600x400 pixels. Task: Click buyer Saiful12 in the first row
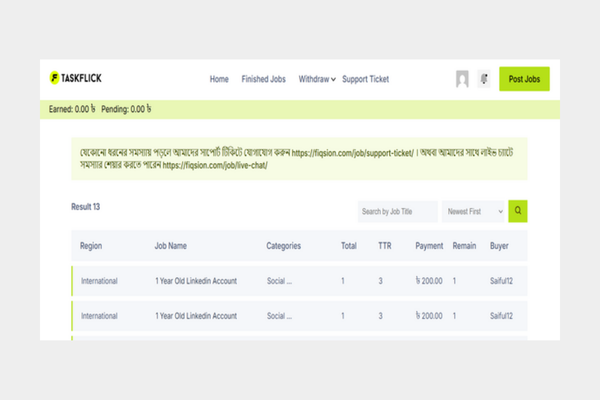pyautogui.click(x=501, y=281)
